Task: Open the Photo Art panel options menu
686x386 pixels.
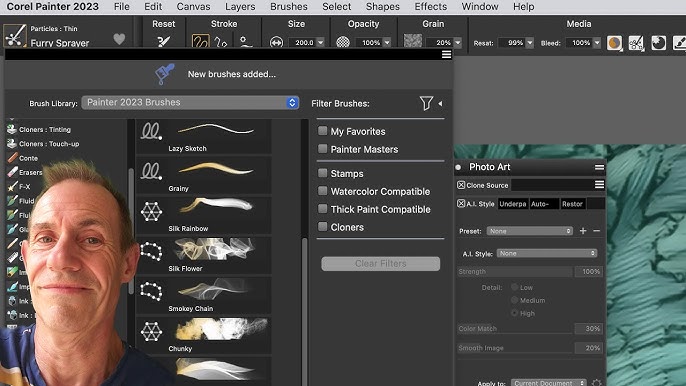Action: click(599, 167)
